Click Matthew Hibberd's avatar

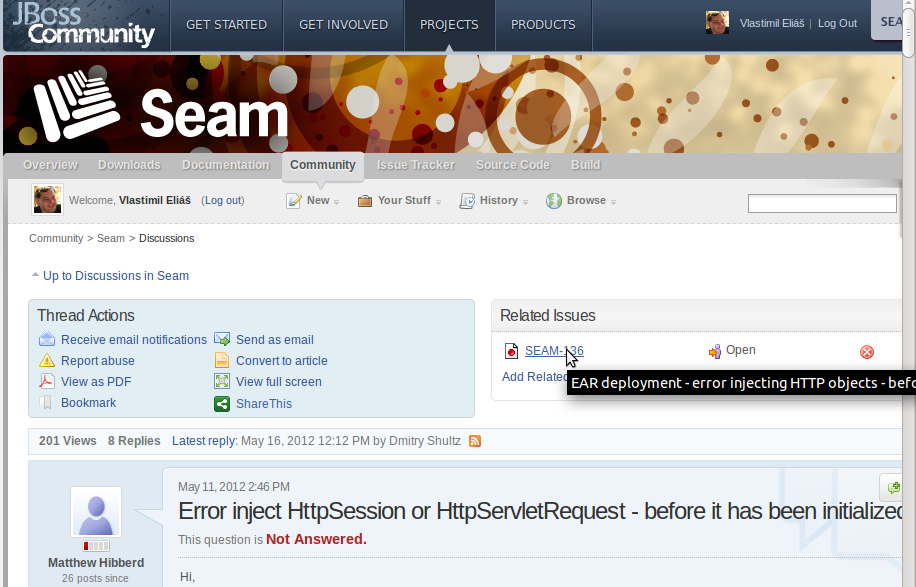pyautogui.click(x=96, y=512)
